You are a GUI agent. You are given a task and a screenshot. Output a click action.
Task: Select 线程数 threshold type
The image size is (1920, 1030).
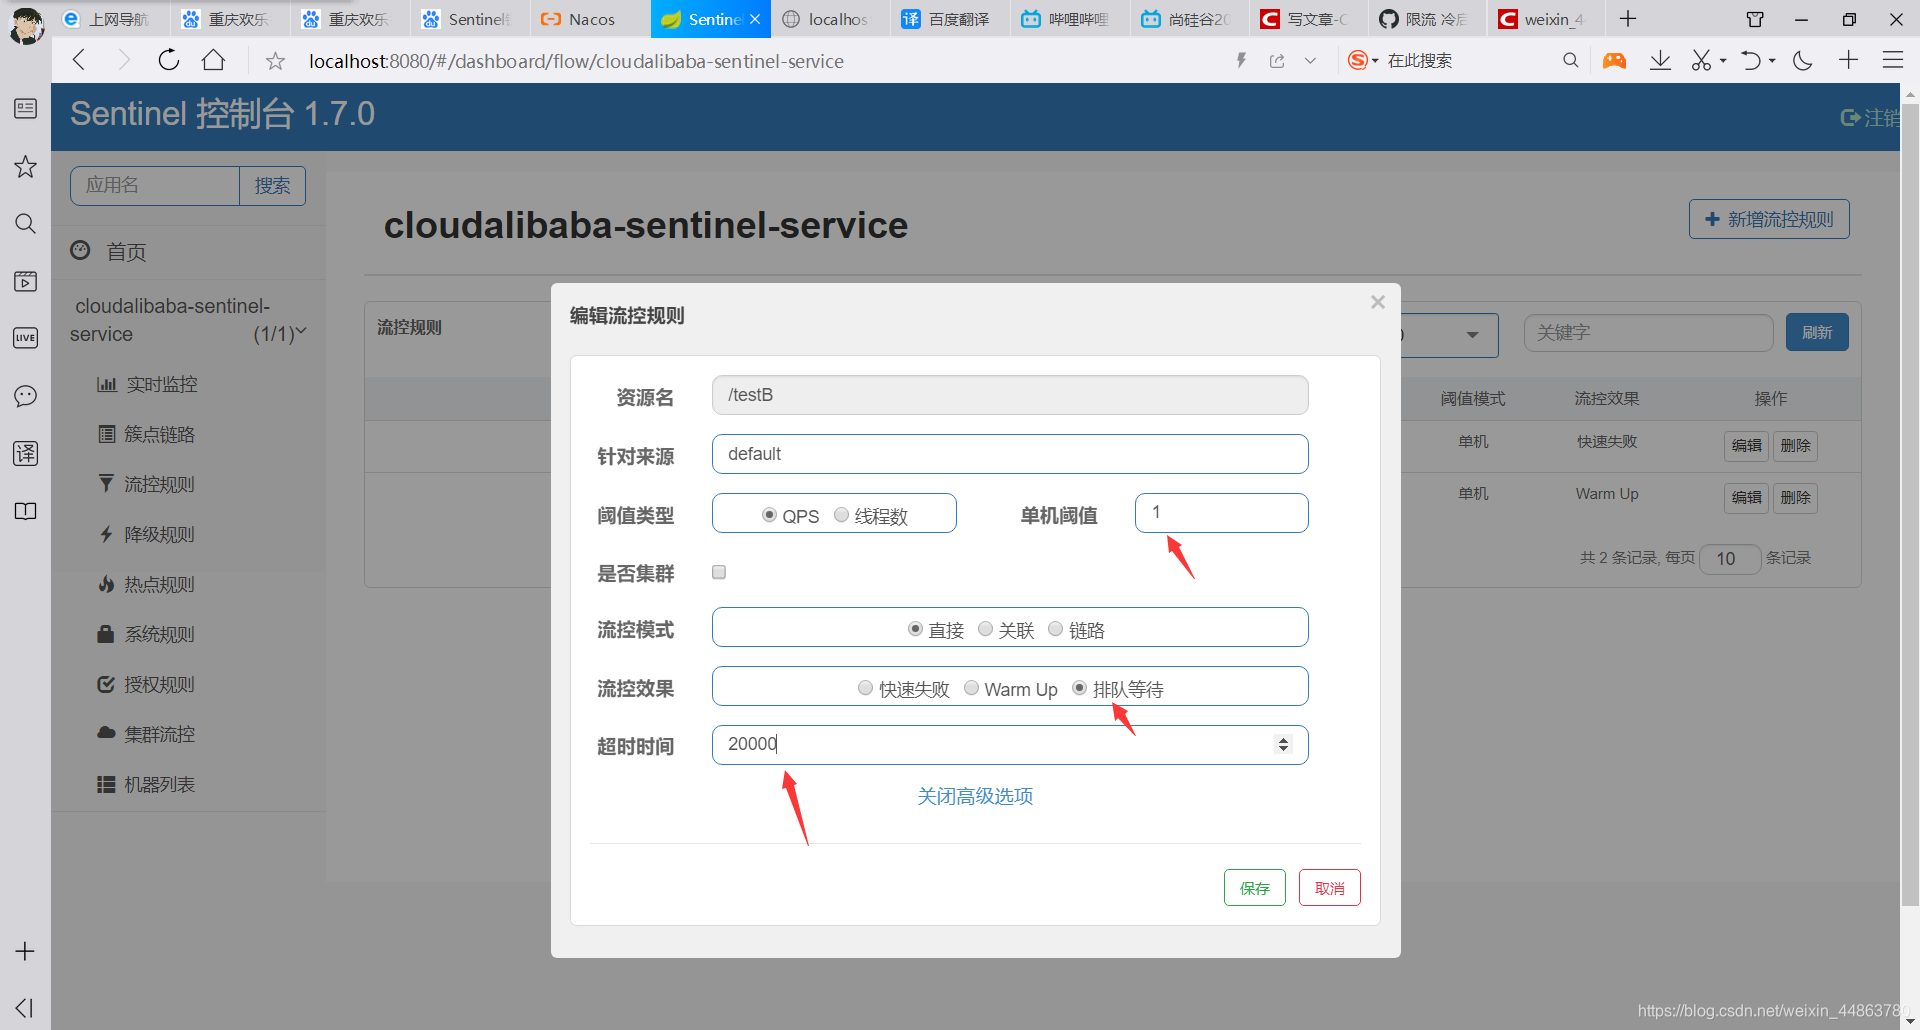point(841,515)
